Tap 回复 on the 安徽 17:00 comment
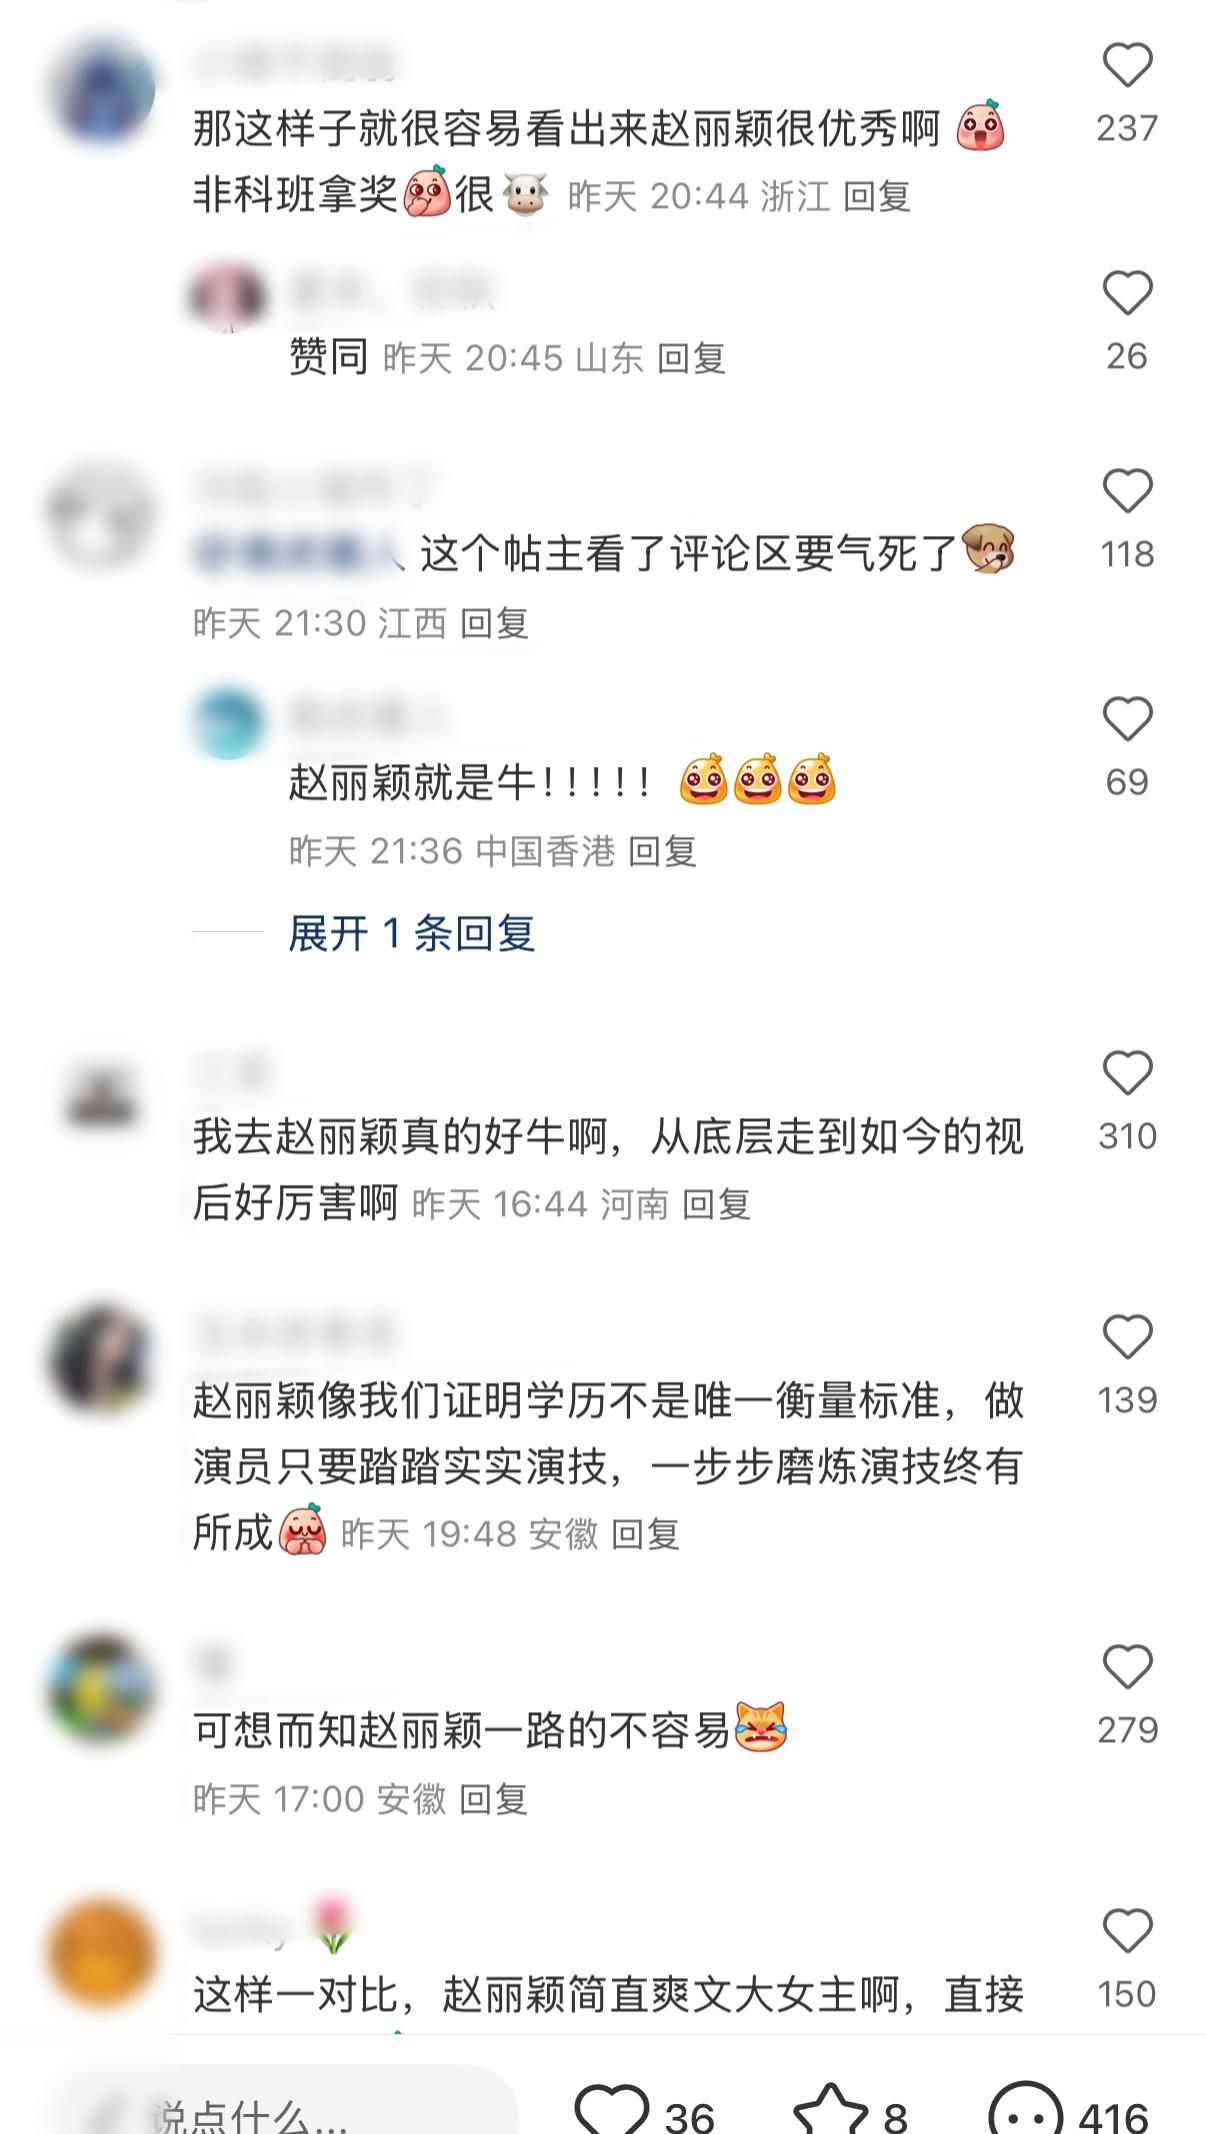Viewport: 1206px width, 2134px height. click(x=493, y=1800)
